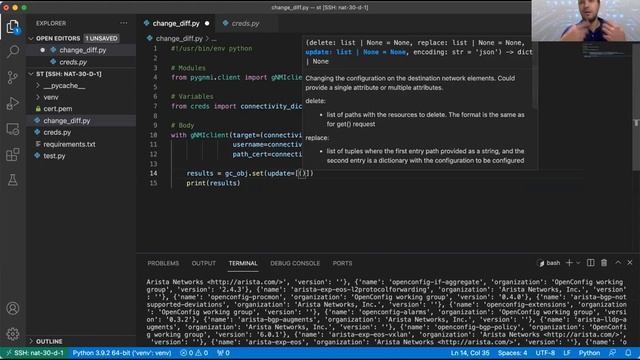
Task: Change end of line via LF
Action: (567, 353)
